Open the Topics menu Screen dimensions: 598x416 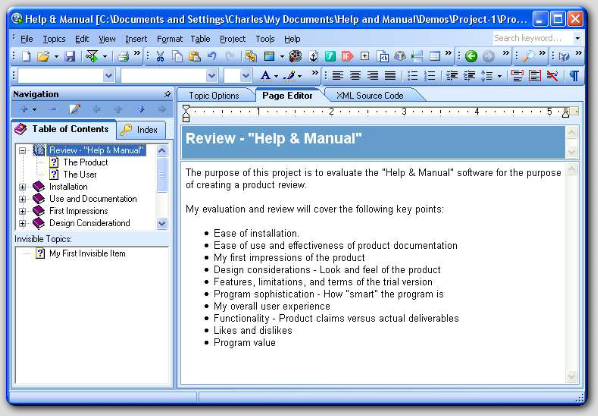click(x=54, y=39)
